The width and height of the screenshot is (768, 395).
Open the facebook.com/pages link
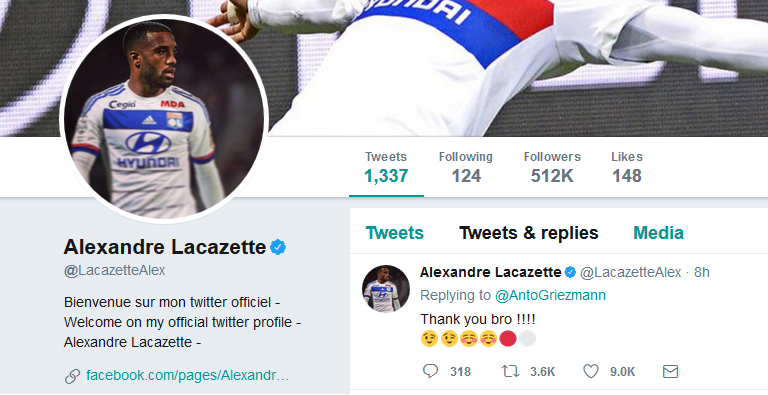click(188, 376)
